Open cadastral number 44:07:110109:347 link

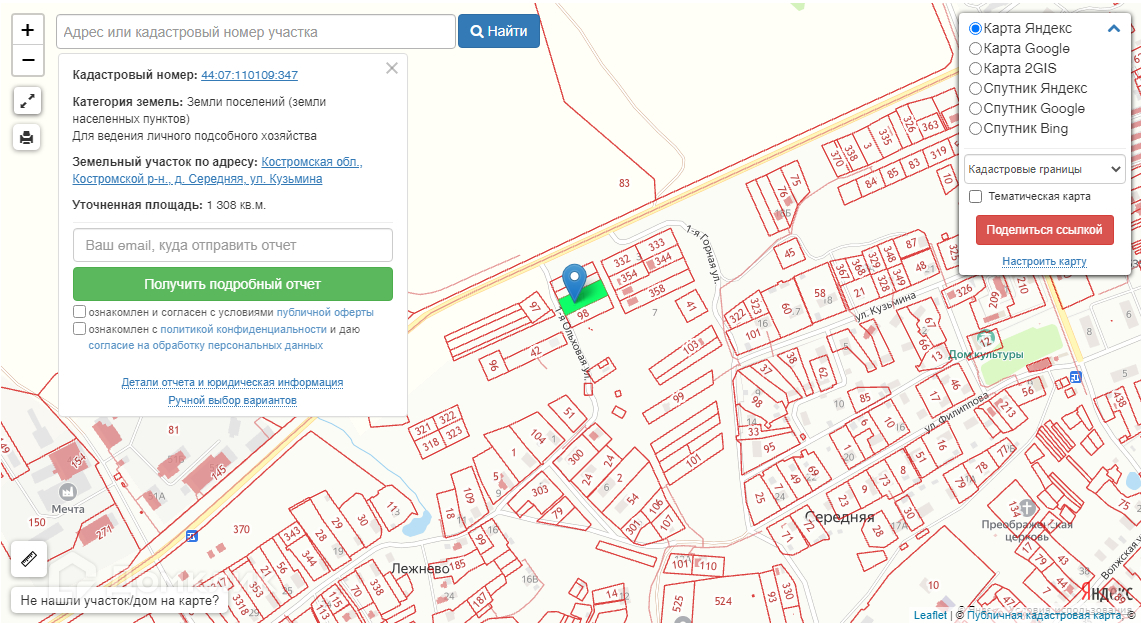pos(249,75)
